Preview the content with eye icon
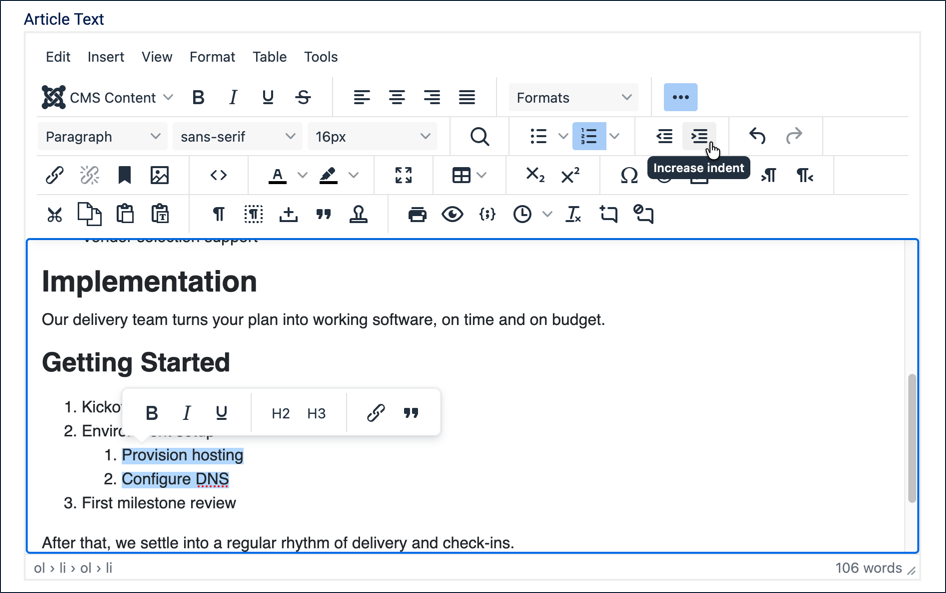This screenshot has height=593, width=946. click(x=452, y=214)
